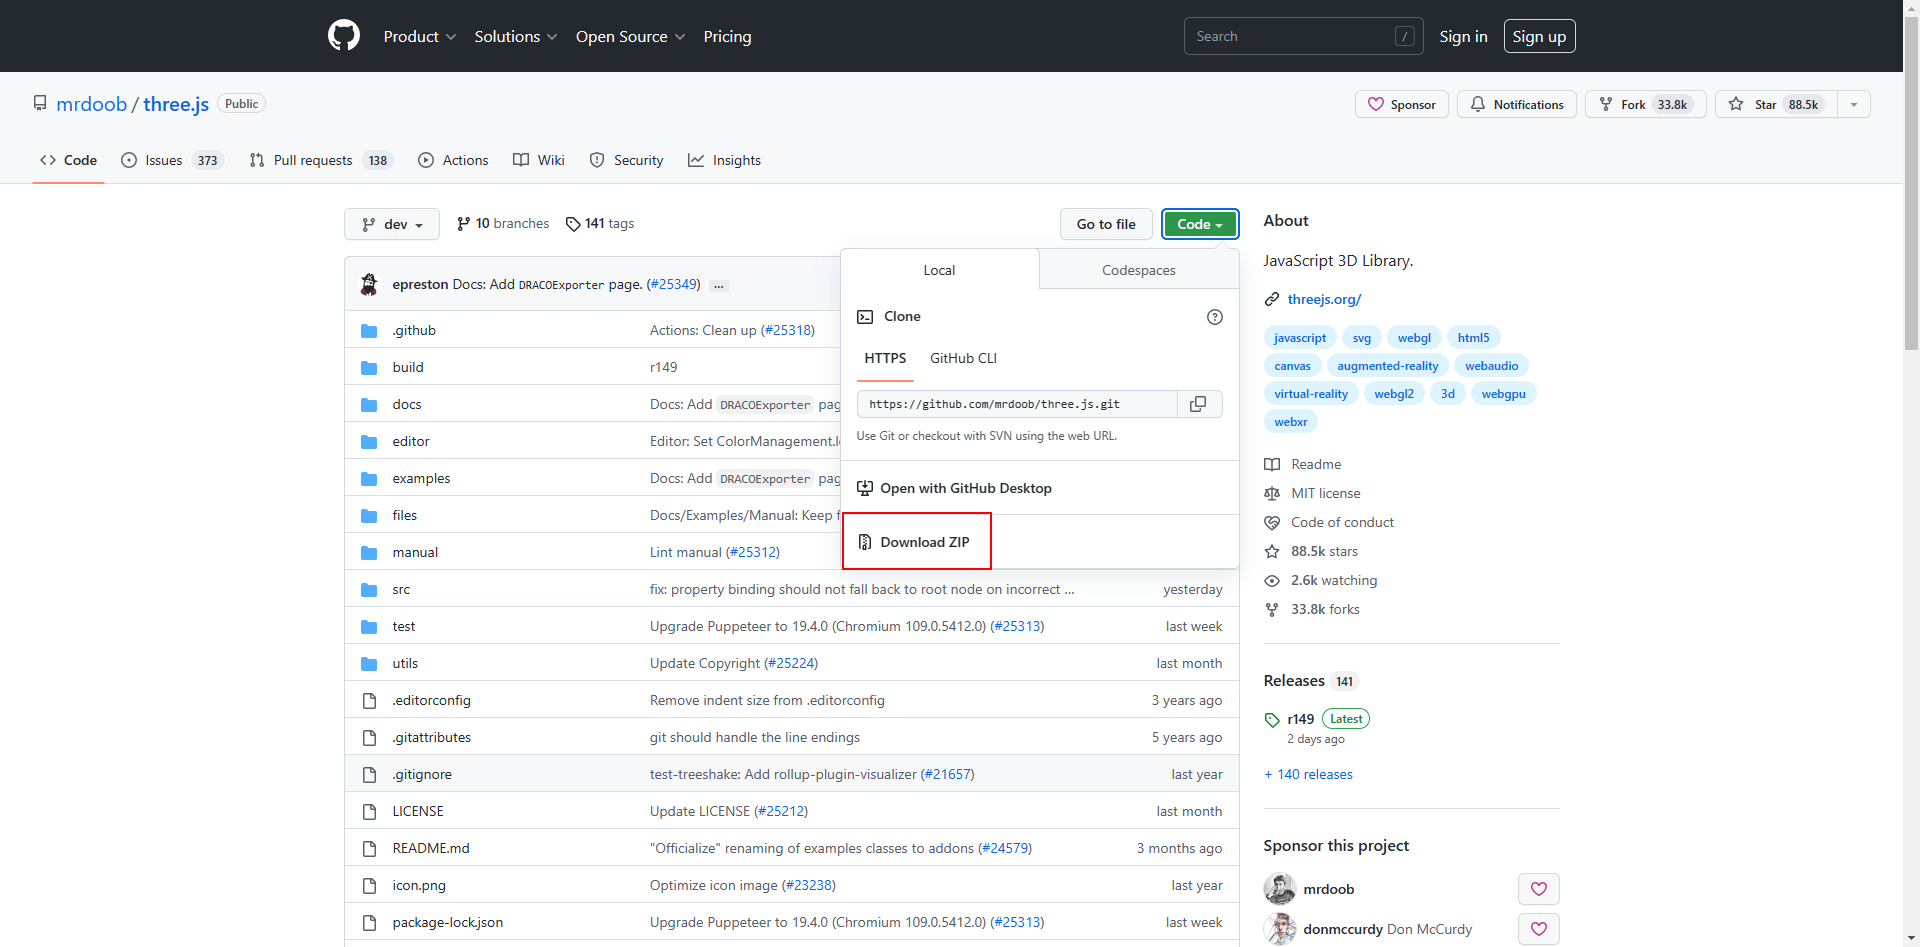Open the Security tab
Screen dimensions: 1920x947
(x=627, y=160)
